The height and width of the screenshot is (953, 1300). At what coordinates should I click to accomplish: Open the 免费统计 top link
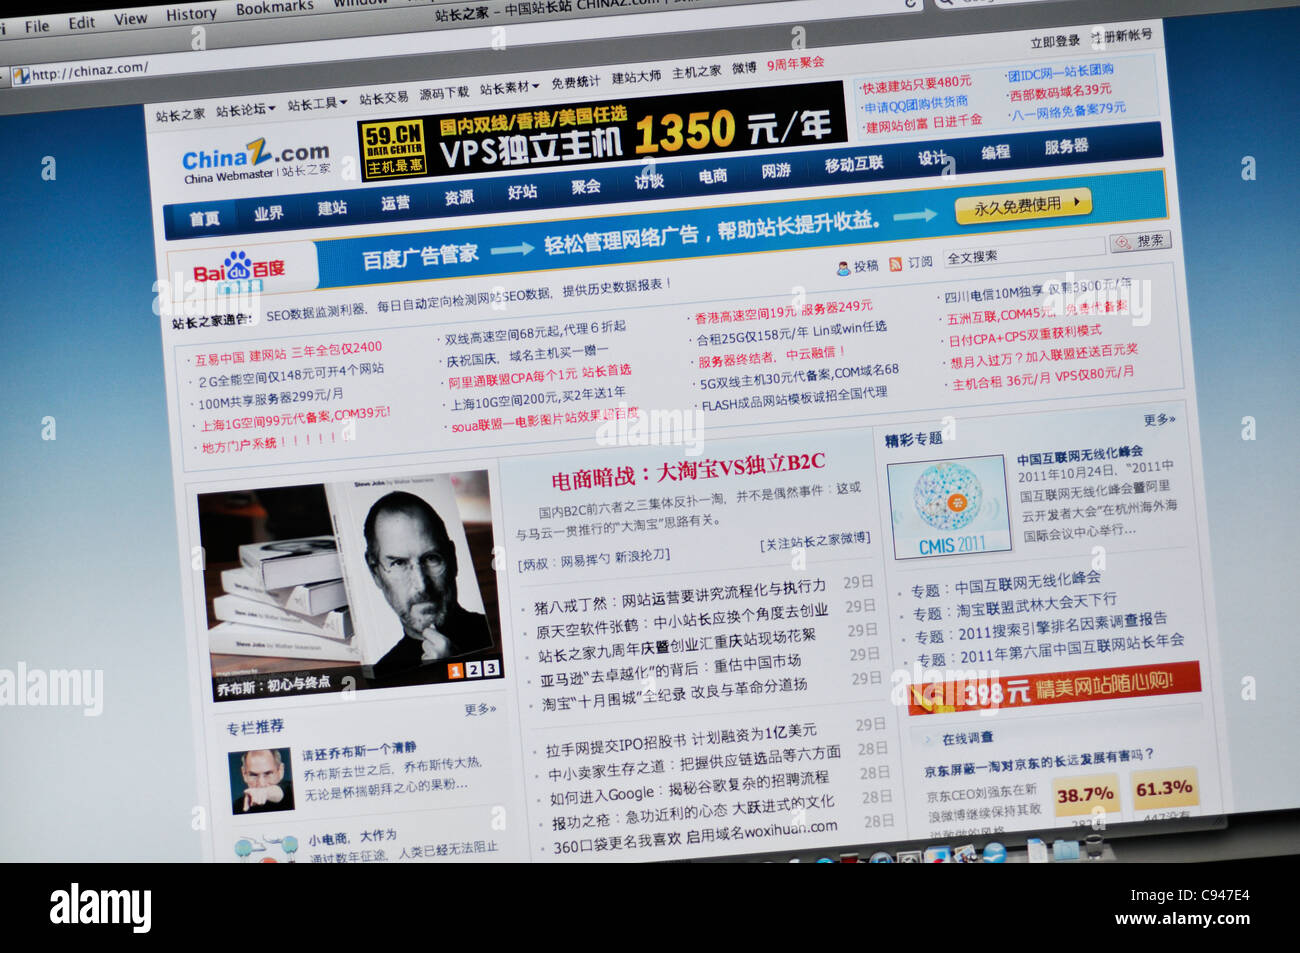576,82
